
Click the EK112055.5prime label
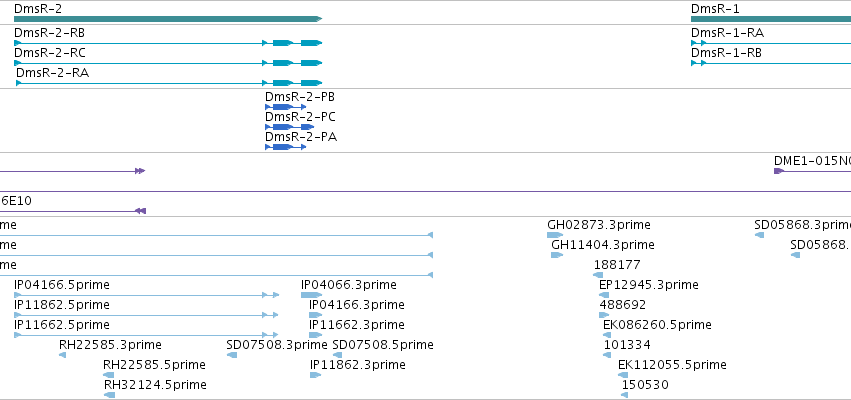point(672,365)
